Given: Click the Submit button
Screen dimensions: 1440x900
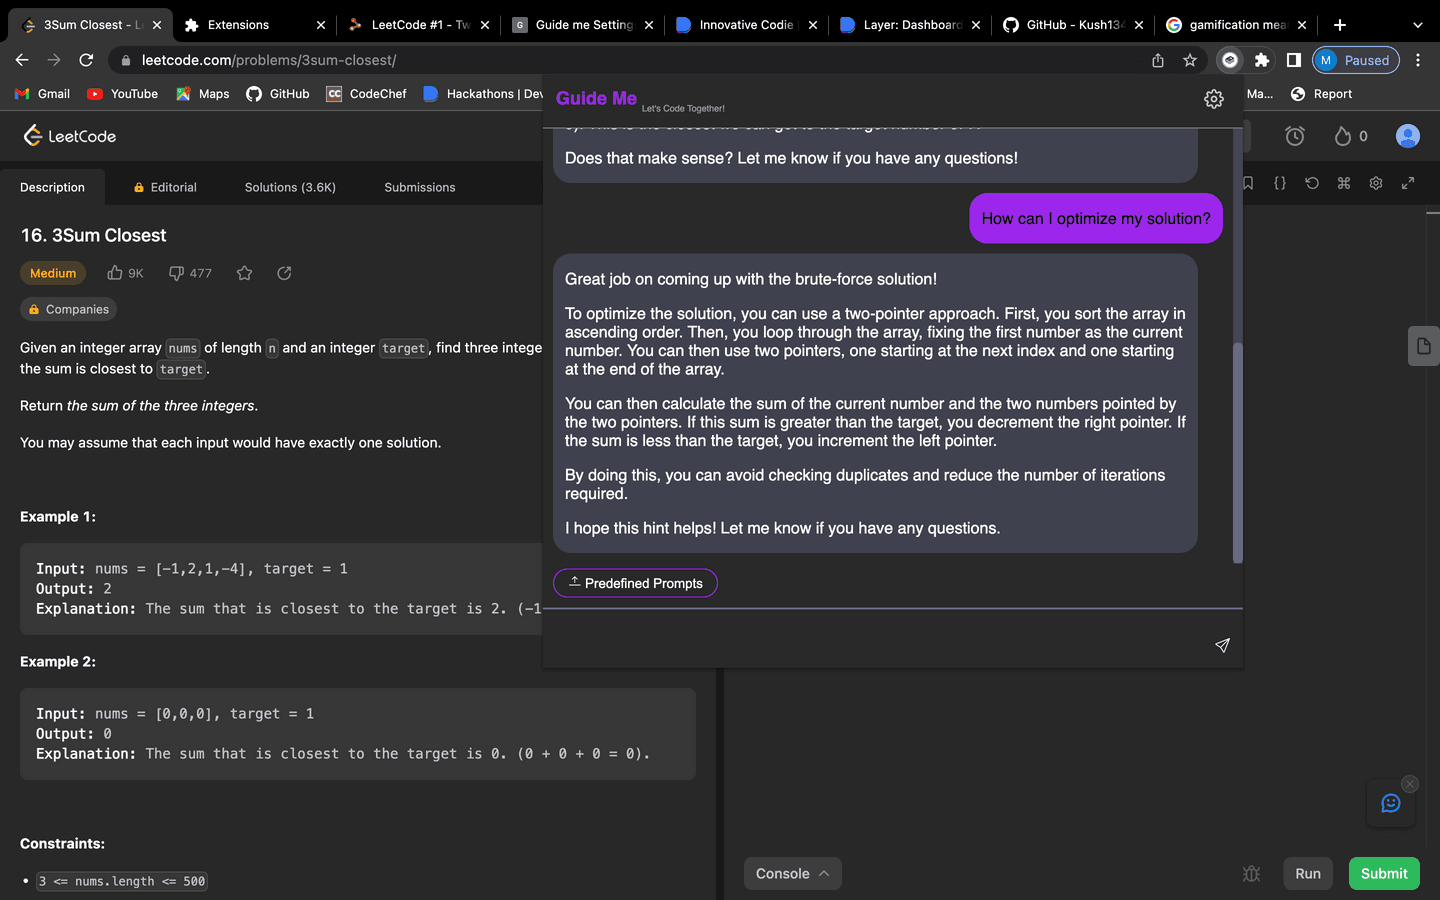Looking at the screenshot, I should 1384,873.
